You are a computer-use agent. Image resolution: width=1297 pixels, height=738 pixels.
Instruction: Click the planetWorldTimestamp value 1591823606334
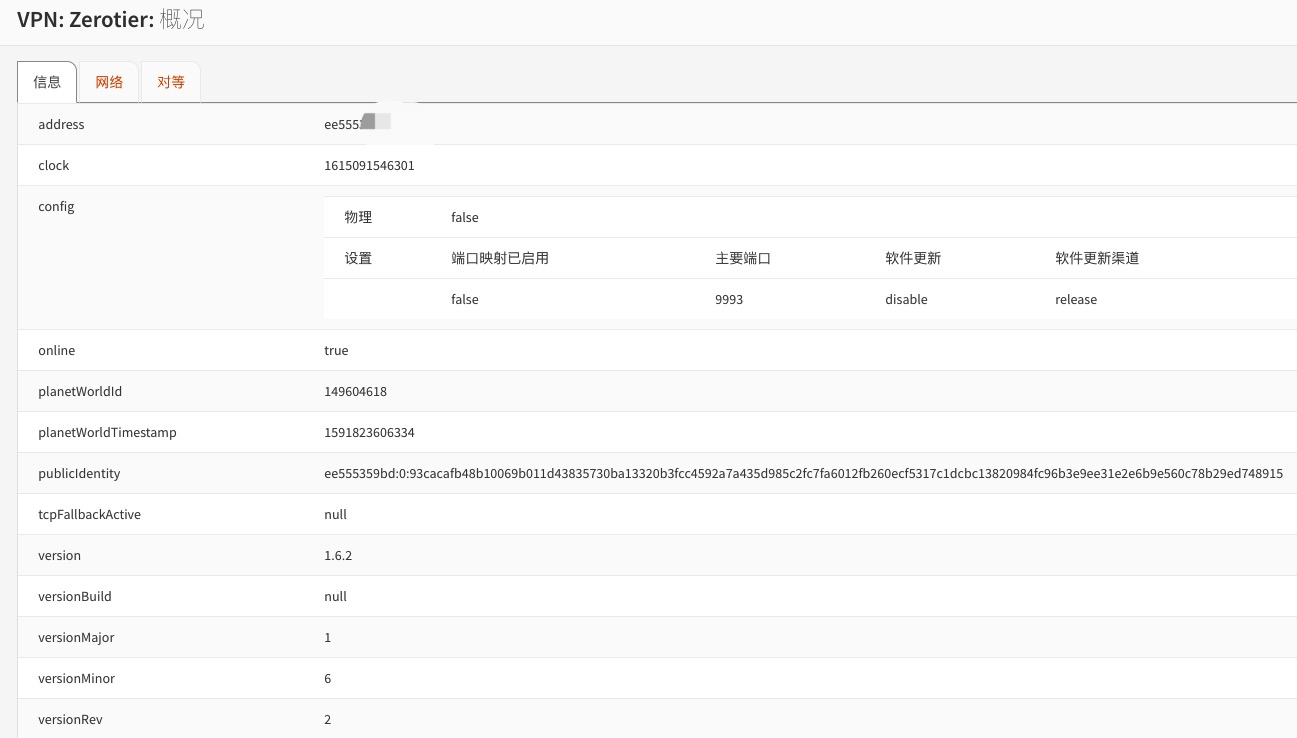click(x=369, y=433)
